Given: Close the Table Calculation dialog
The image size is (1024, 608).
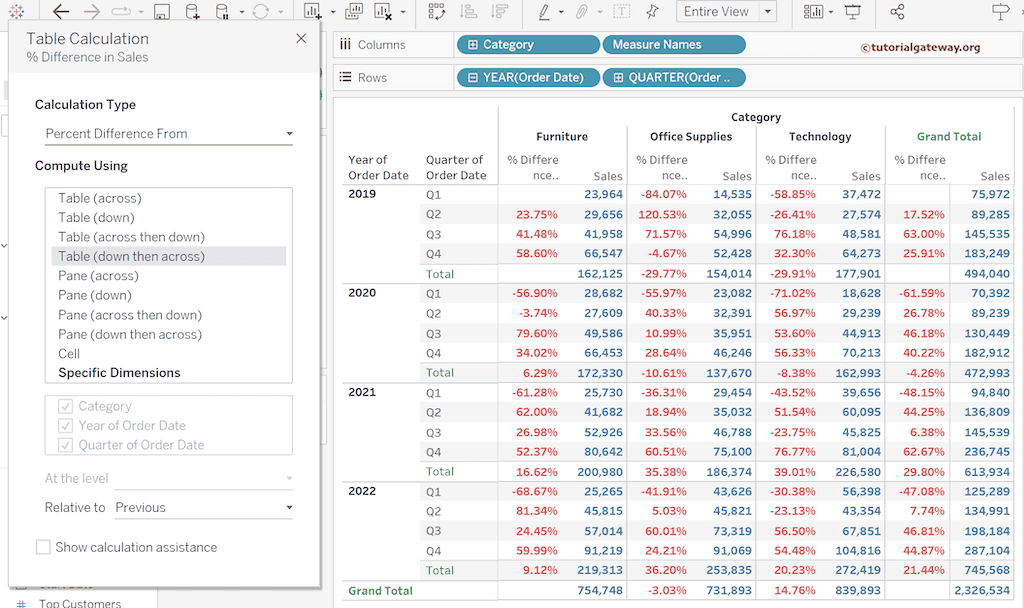Looking at the screenshot, I should [x=301, y=39].
